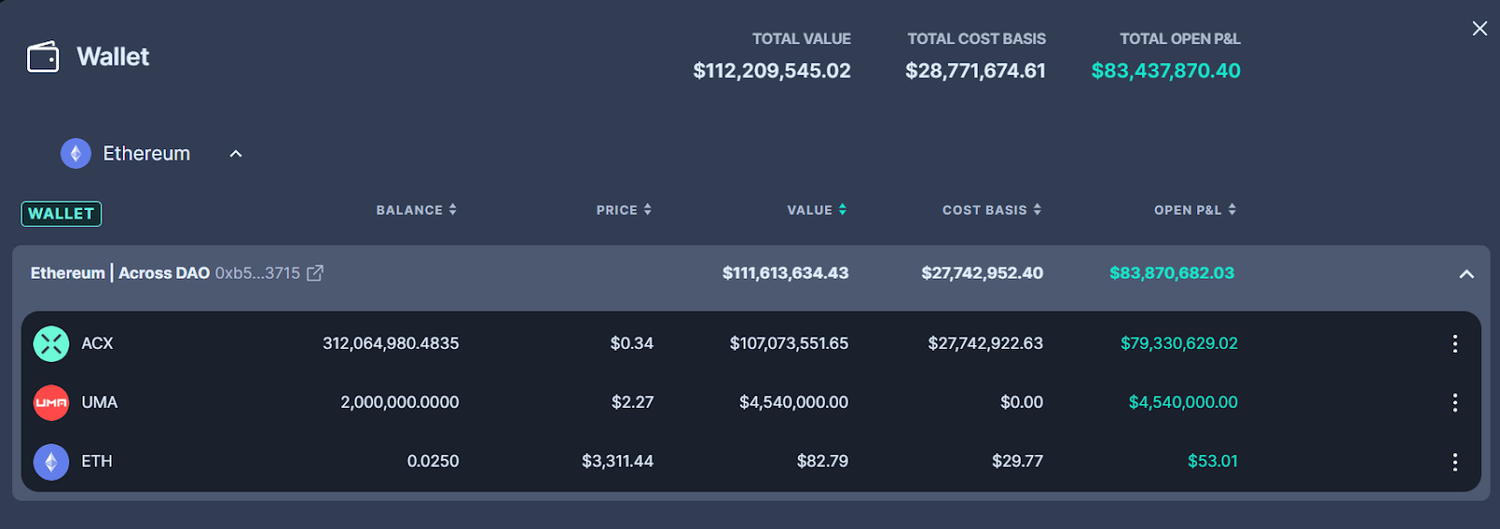Screen dimensions: 1500x529
Task: Click the UMA token icon
Action: click(x=51, y=402)
